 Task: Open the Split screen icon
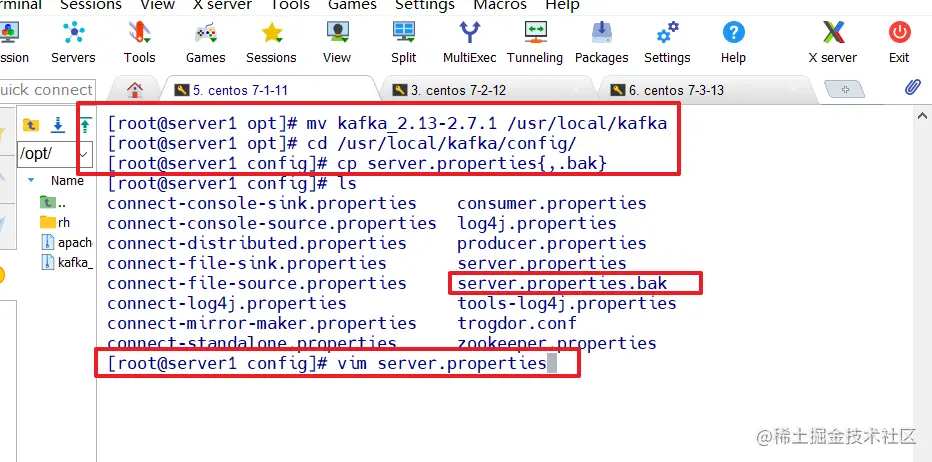click(404, 32)
